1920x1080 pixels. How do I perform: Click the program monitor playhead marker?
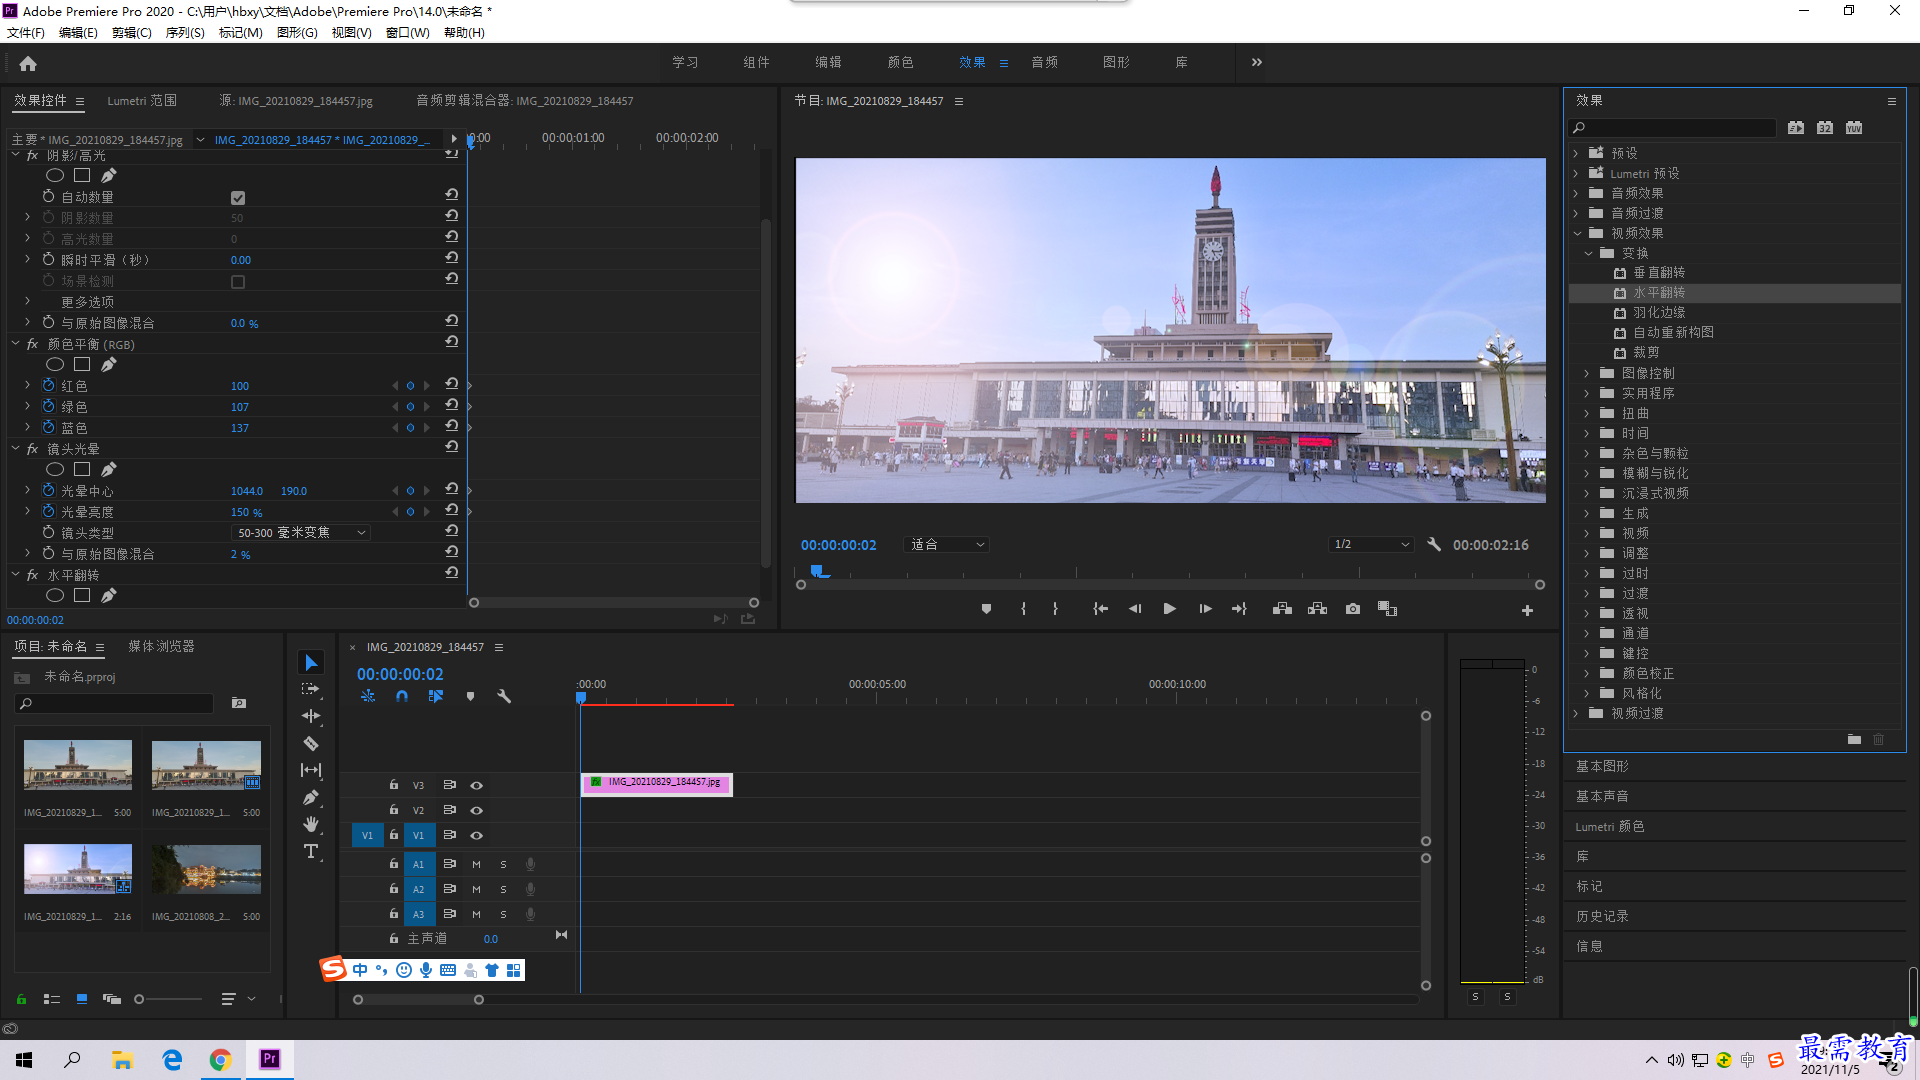point(818,571)
